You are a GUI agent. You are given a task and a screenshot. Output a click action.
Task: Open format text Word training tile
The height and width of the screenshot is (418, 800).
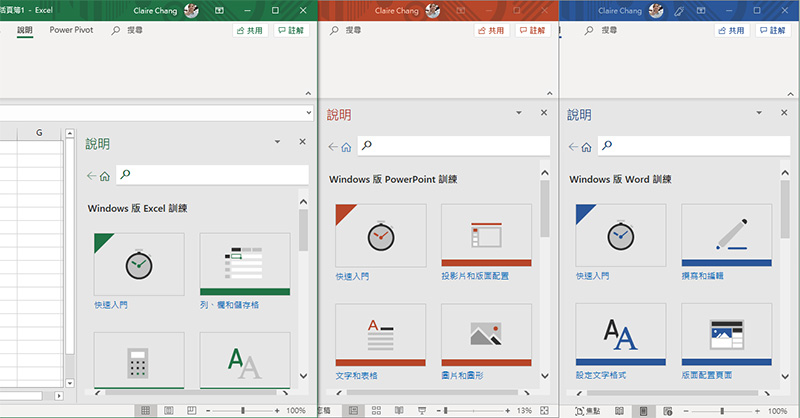pos(620,334)
